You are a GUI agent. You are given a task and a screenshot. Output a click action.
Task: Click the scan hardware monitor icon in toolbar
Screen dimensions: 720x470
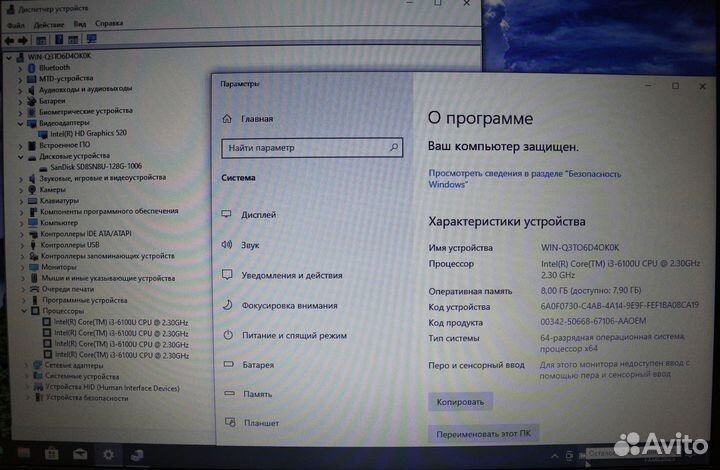click(x=91, y=39)
